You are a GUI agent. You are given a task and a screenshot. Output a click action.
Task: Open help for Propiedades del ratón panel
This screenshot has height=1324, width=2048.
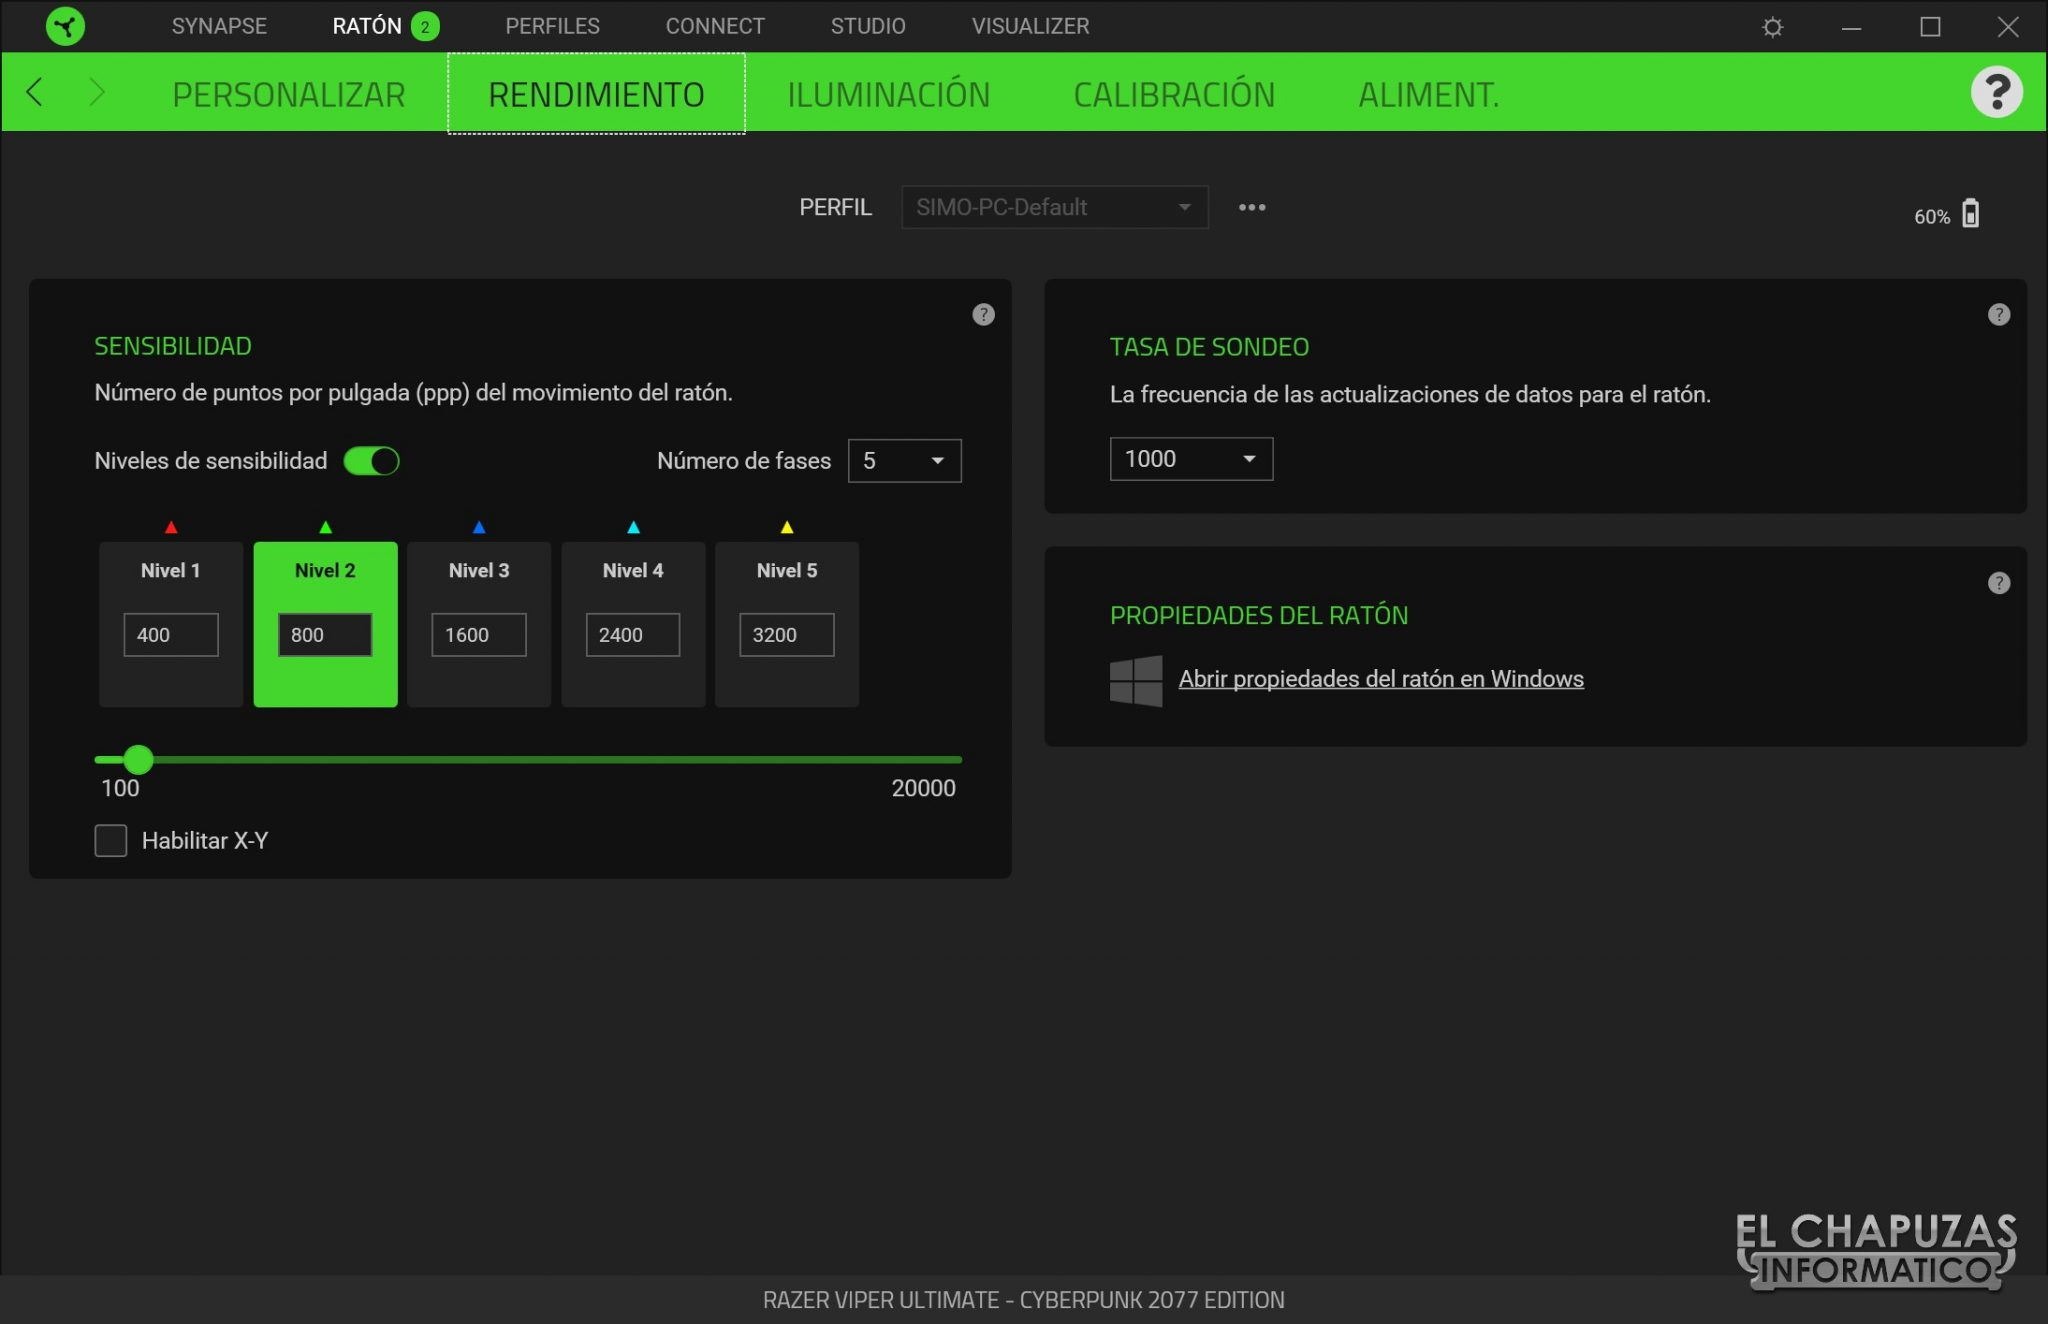(x=1998, y=583)
